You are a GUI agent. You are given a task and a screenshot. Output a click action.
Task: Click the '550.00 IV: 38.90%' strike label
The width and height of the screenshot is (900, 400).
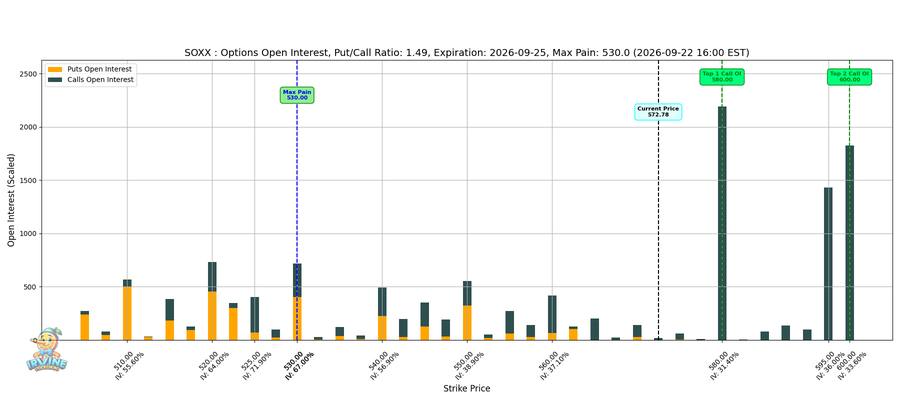tap(470, 364)
